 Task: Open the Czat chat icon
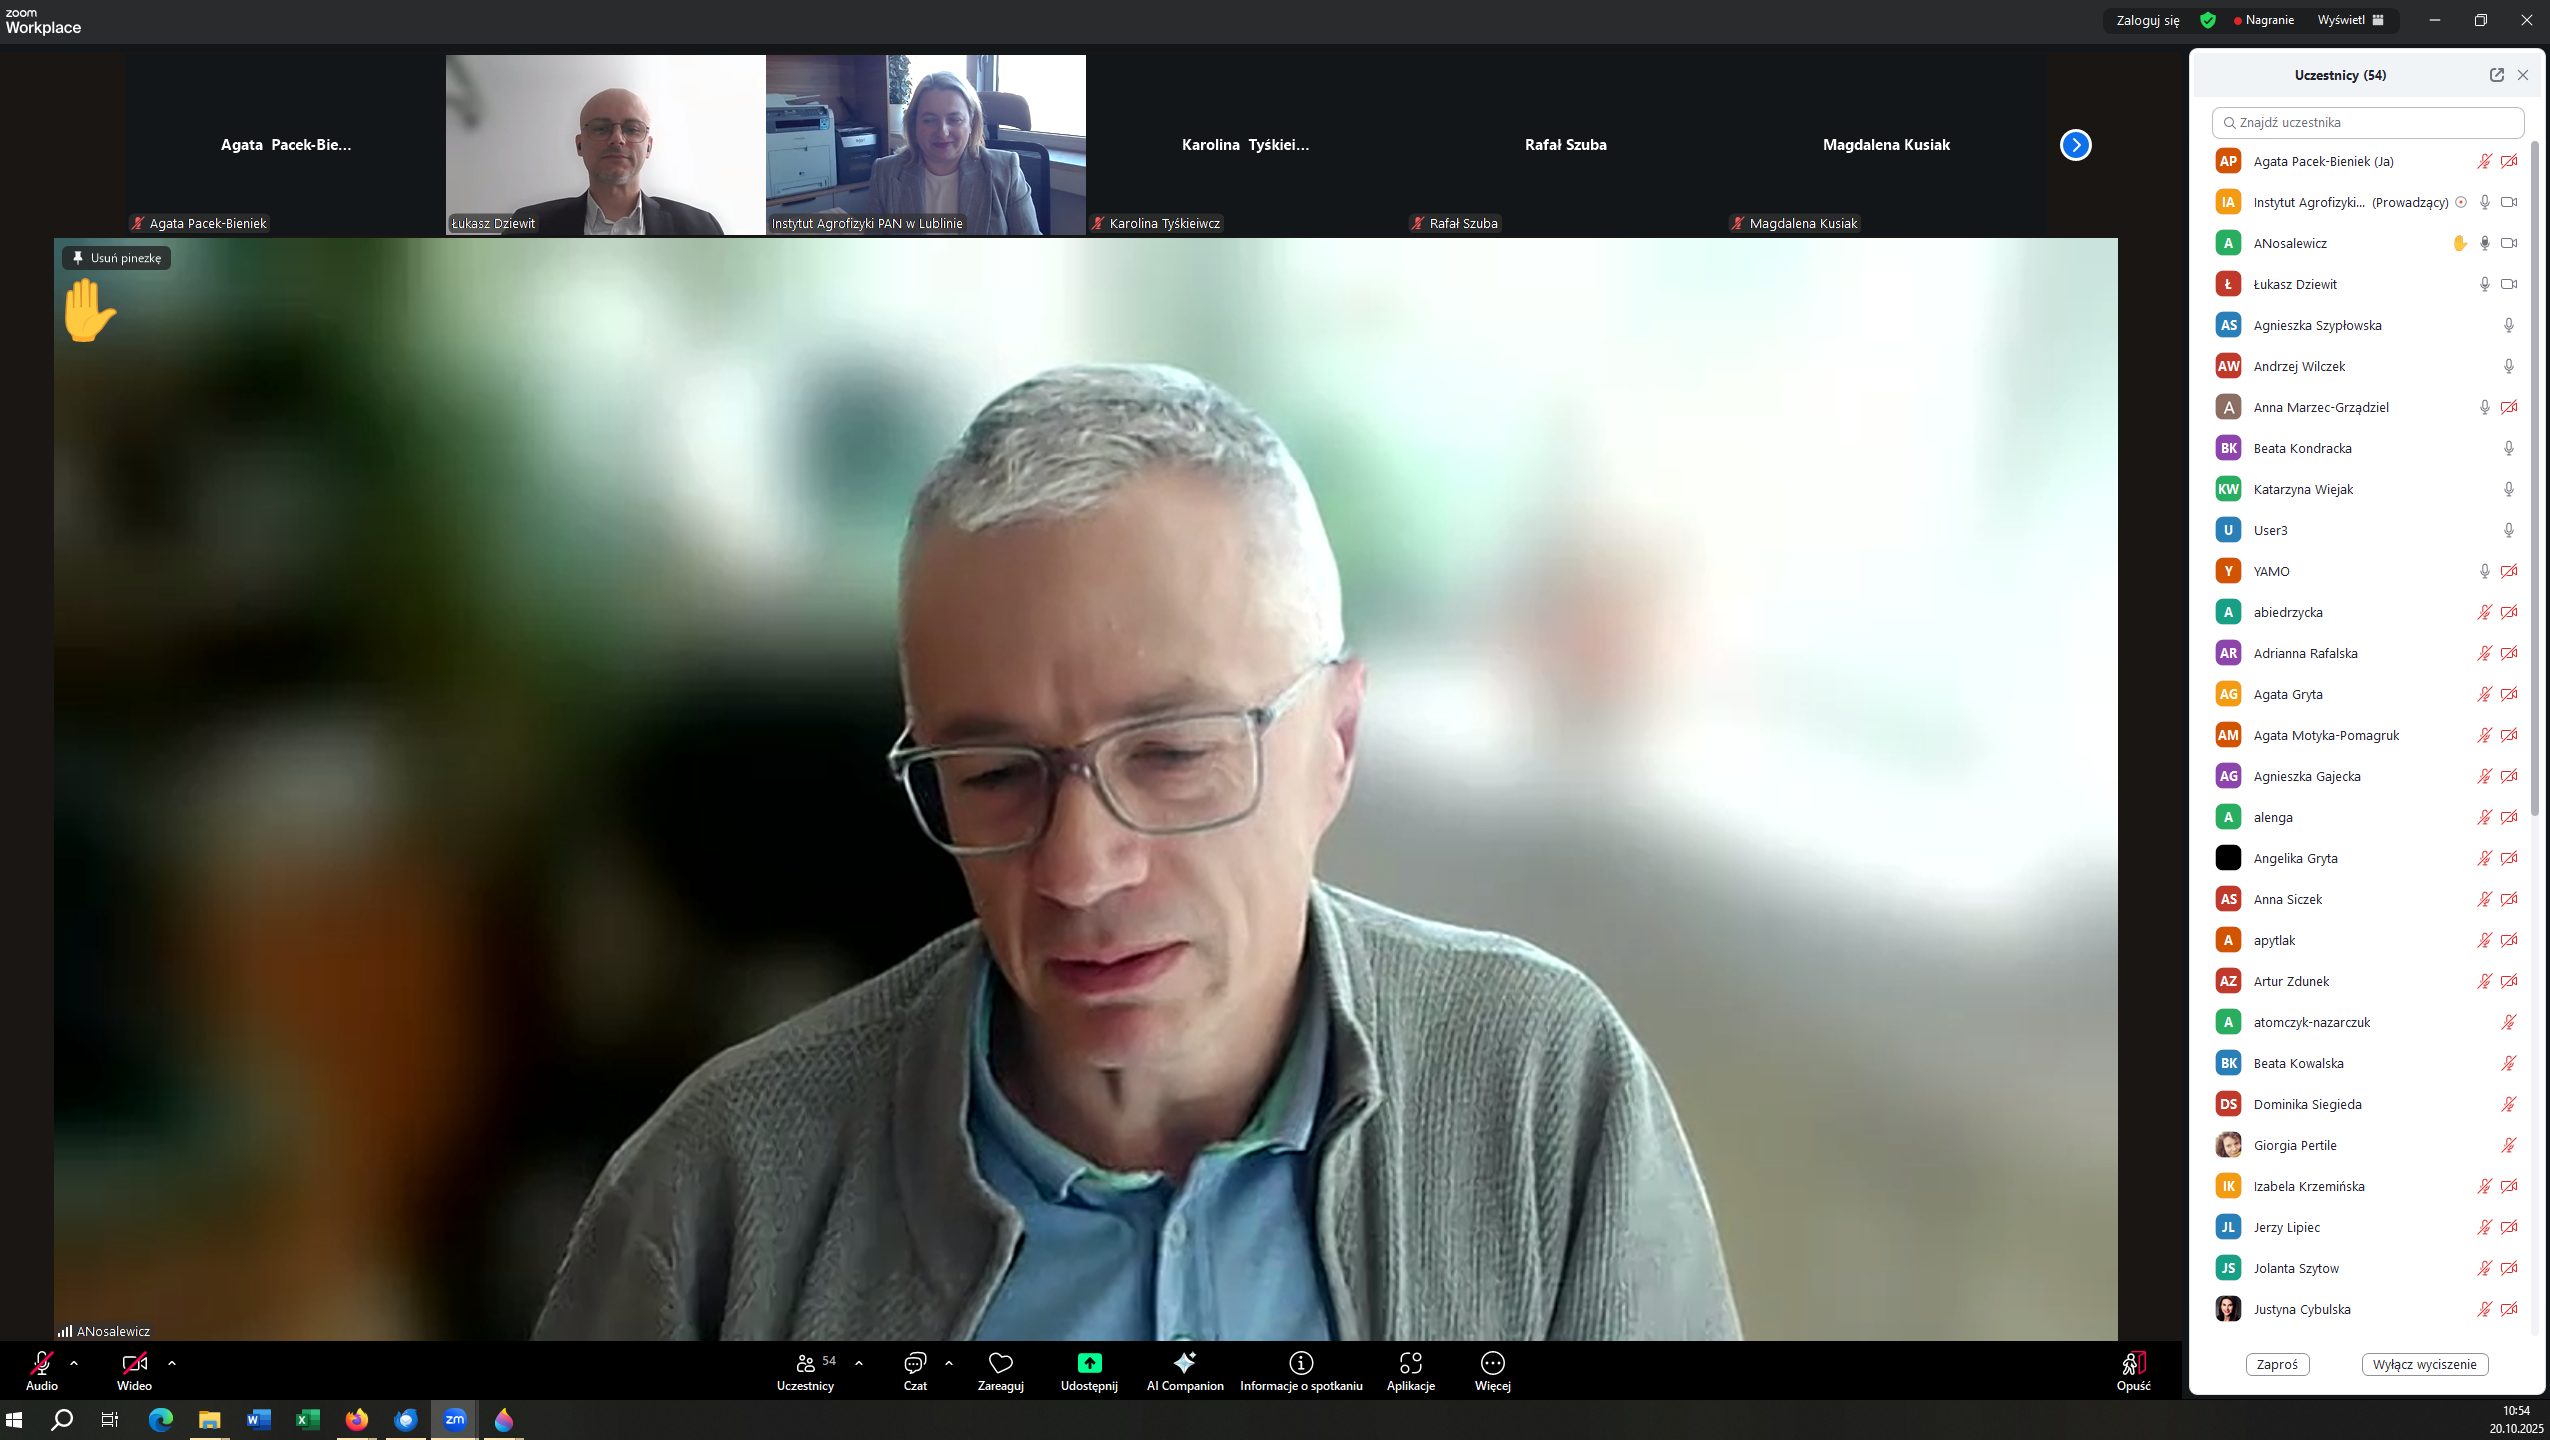click(914, 1363)
